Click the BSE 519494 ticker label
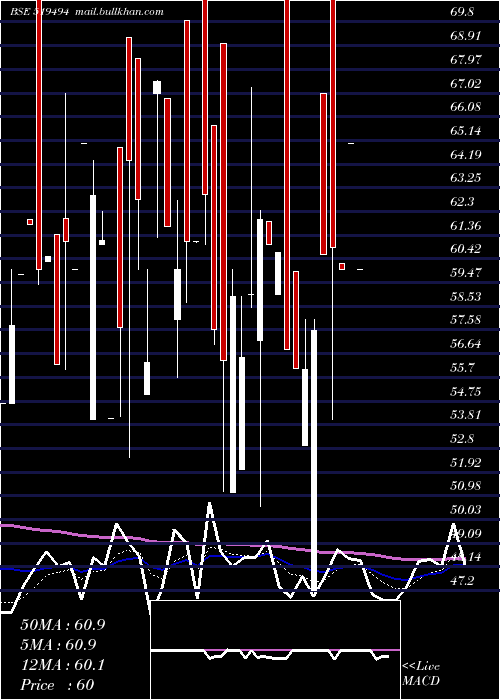 pyautogui.click(x=39, y=12)
